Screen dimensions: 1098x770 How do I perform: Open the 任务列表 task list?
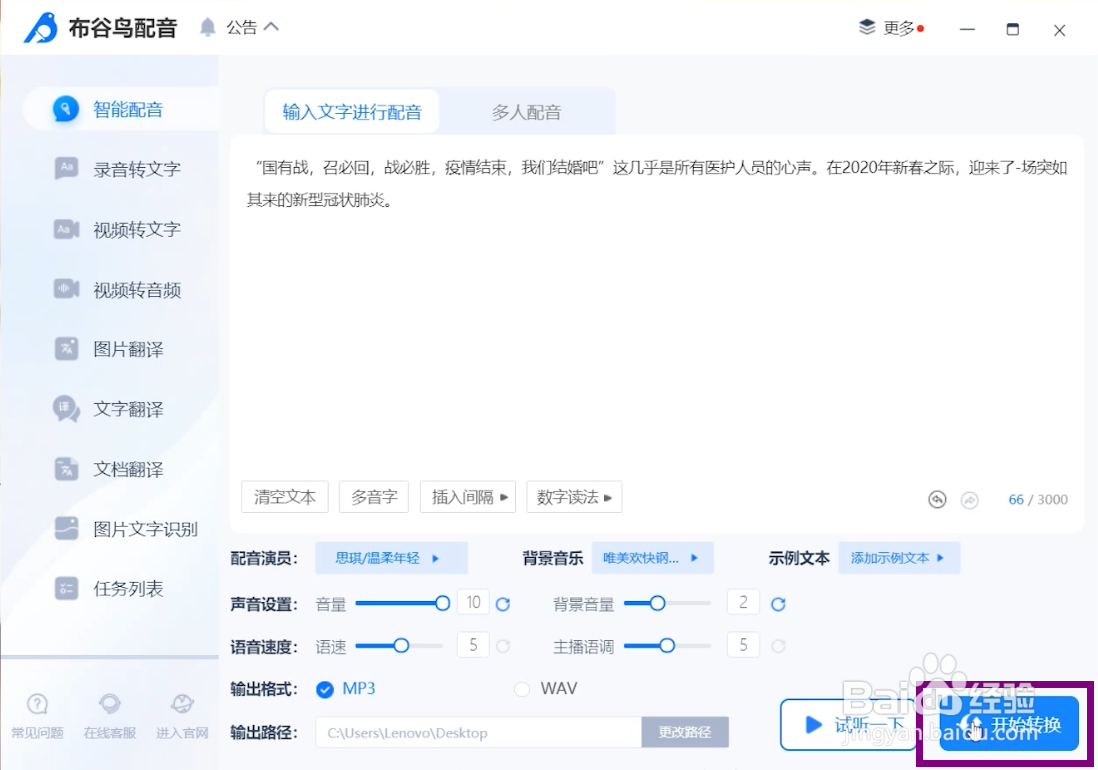(x=128, y=589)
